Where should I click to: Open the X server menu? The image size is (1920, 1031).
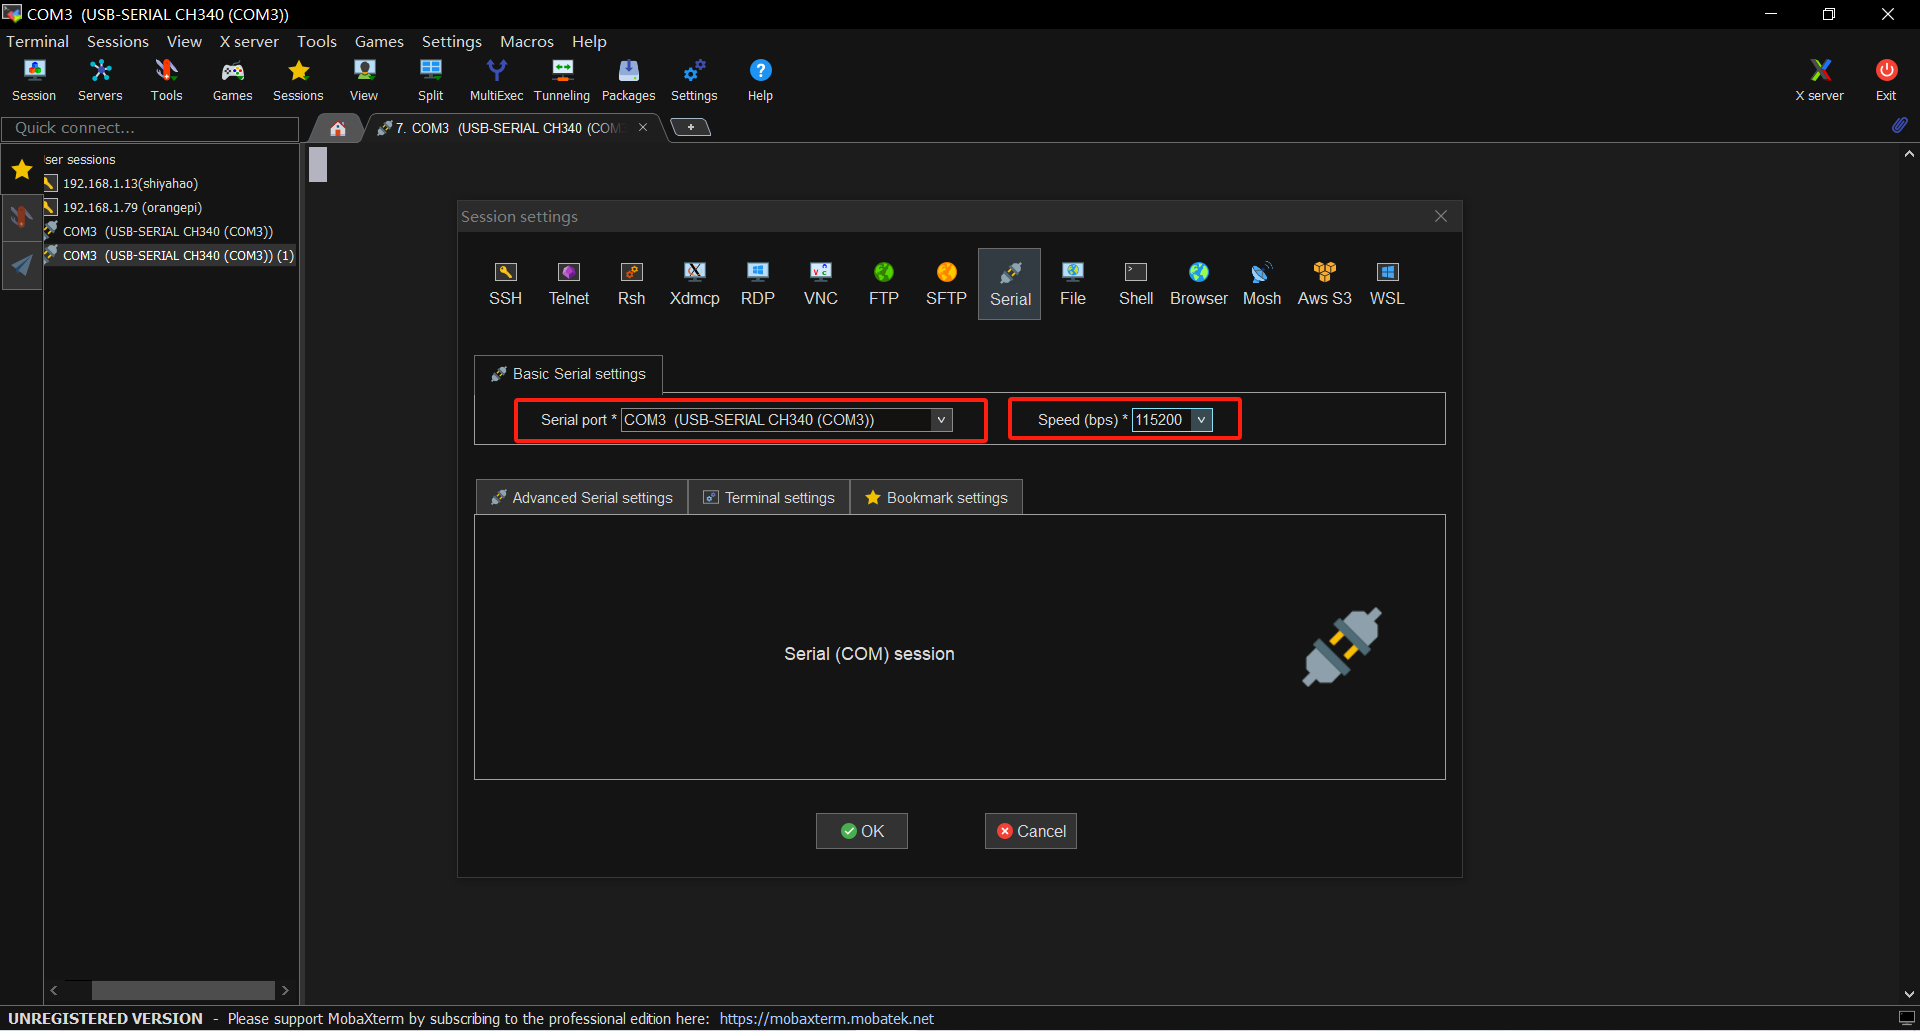[249, 41]
